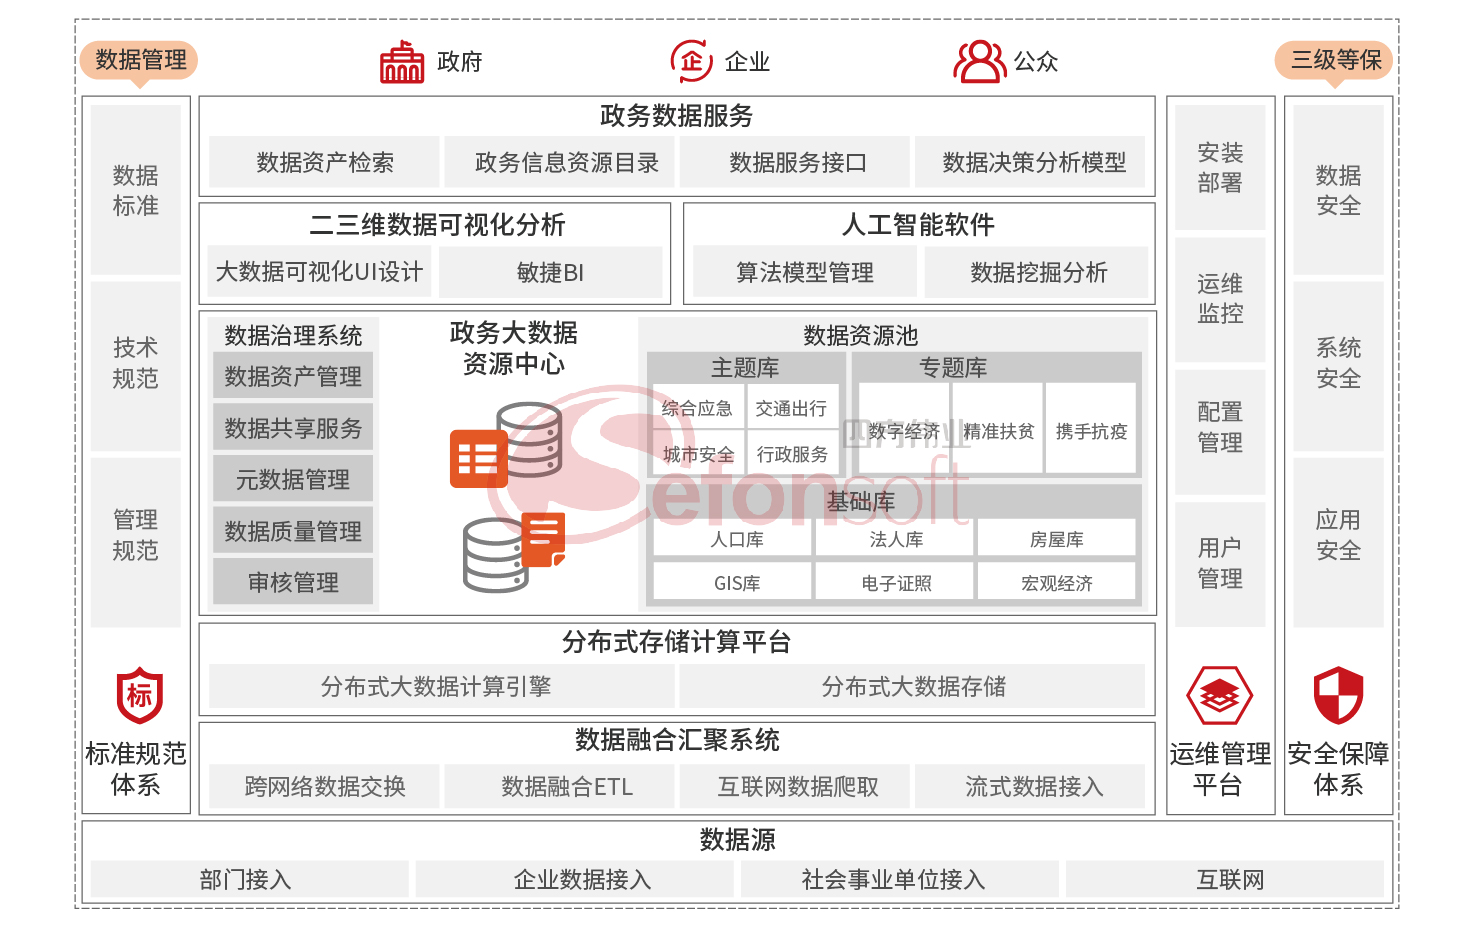This screenshot has width=1459, height=928.
Task: Select the 数据管理 orange label
Action: pyautogui.click(x=140, y=60)
